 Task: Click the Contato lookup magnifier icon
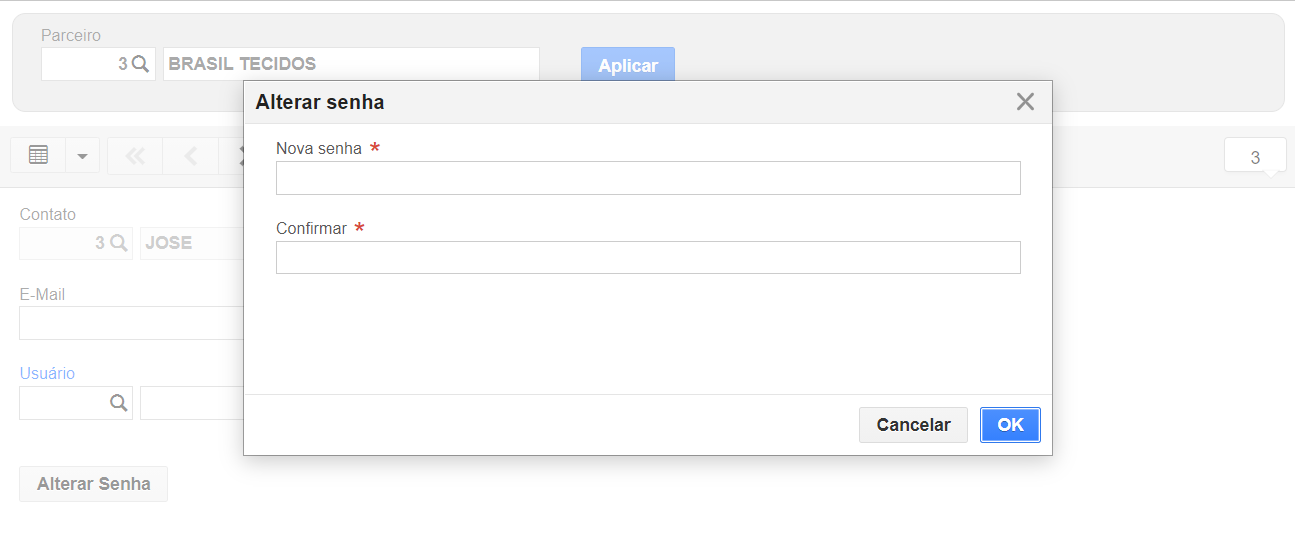pyautogui.click(x=117, y=243)
